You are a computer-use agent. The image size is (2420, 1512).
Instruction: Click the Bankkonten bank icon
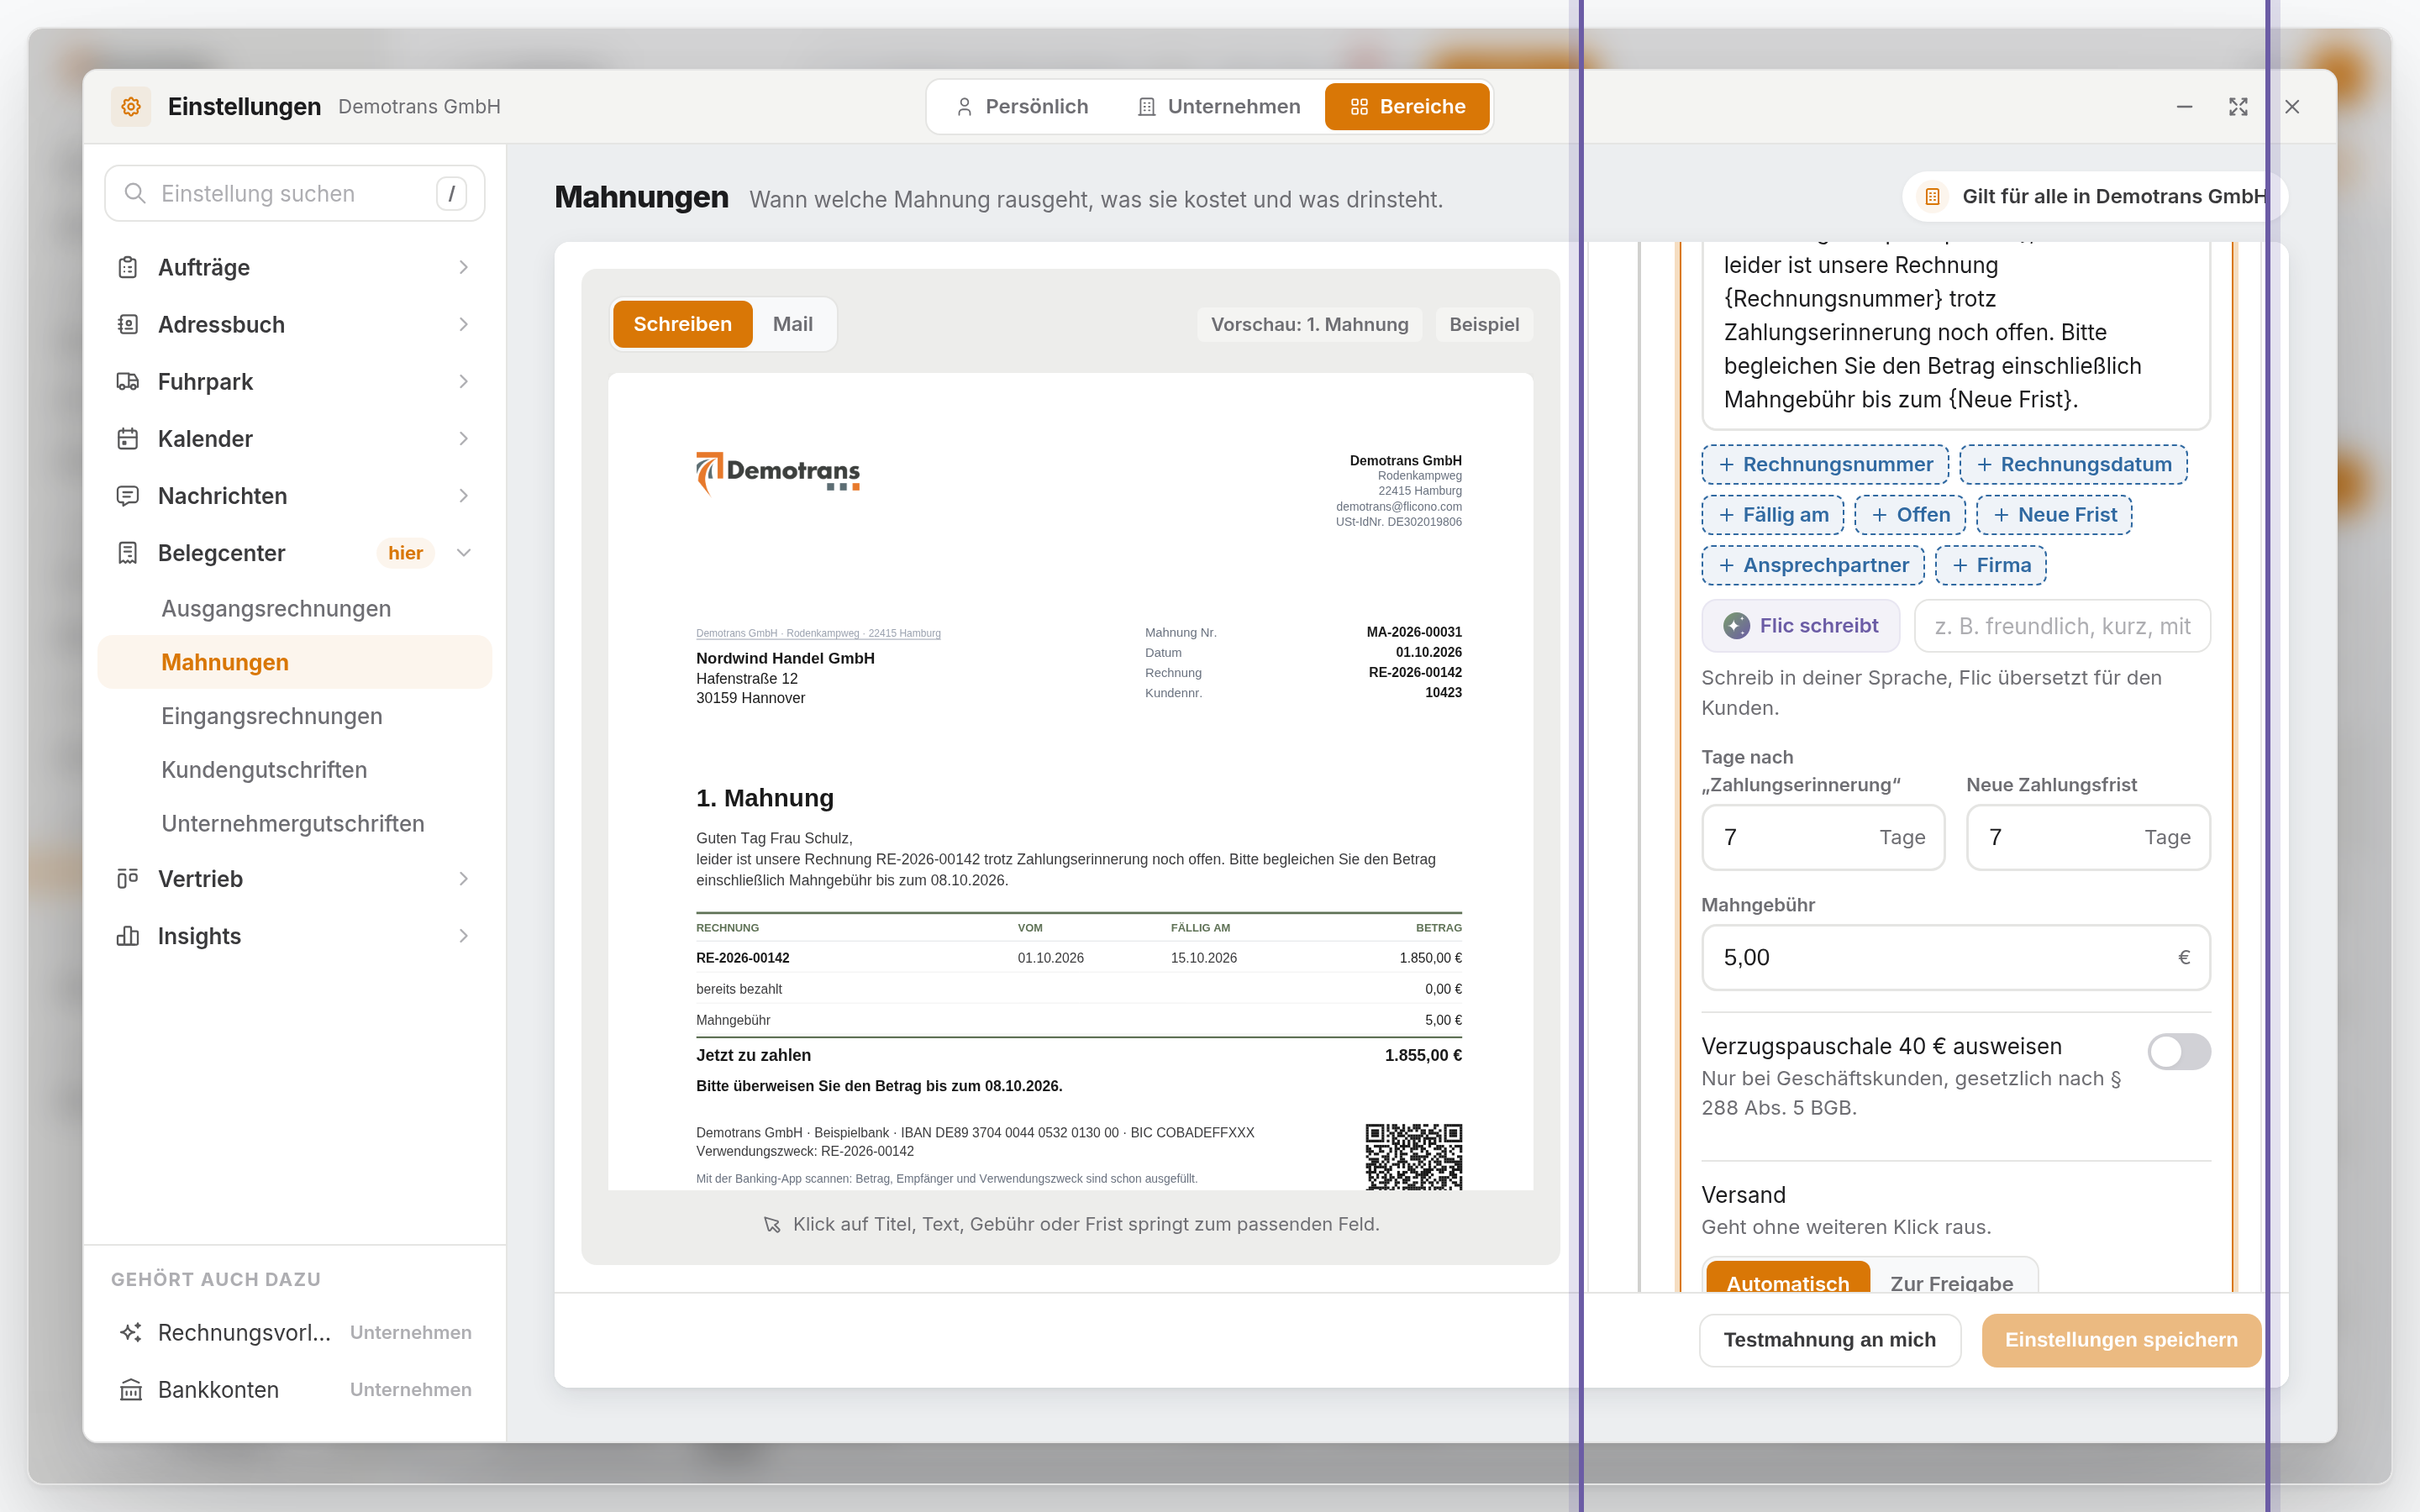(131, 1389)
